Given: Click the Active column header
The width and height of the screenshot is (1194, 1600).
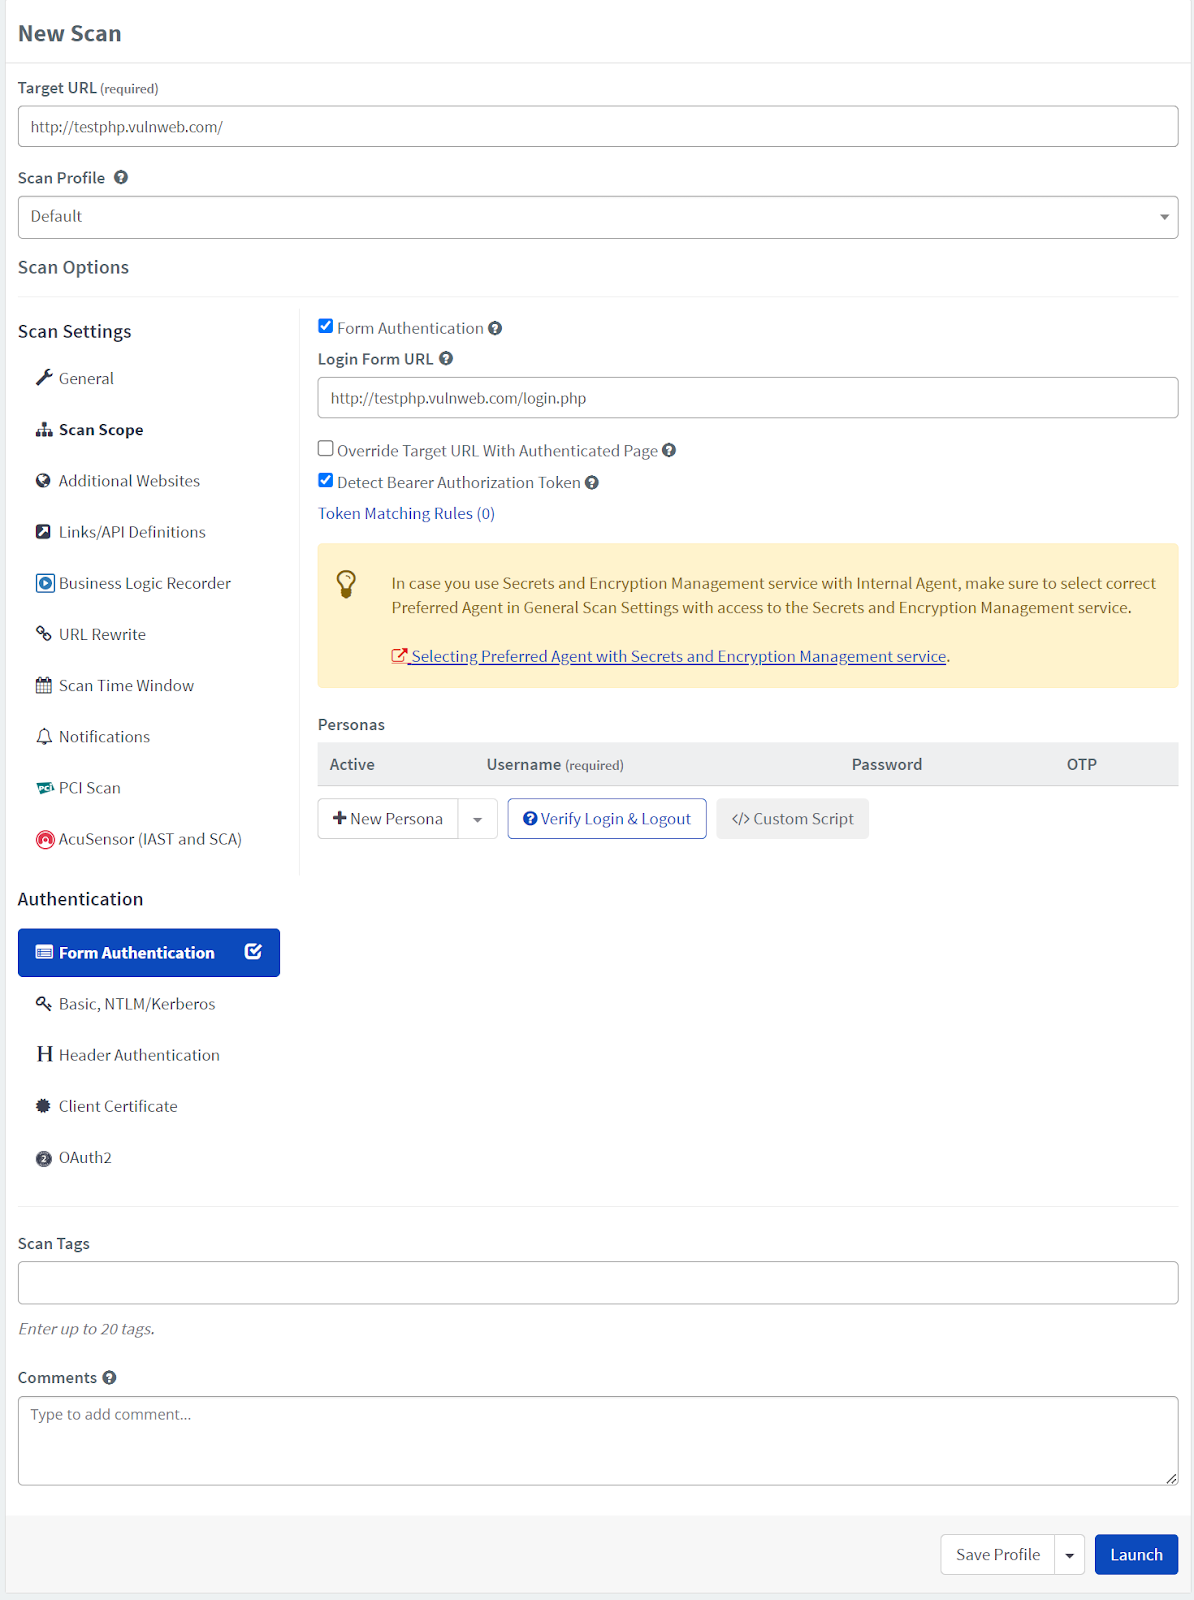Looking at the screenshot, I should pyautogui.click(x=352, y=764).
